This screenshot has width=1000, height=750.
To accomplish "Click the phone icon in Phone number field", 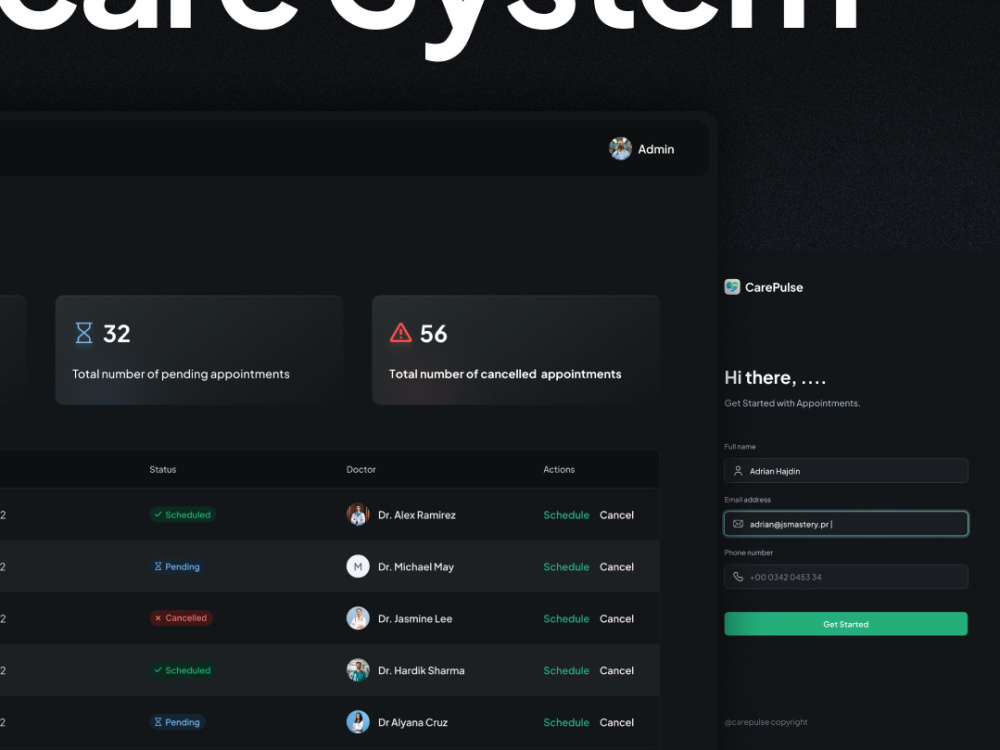I will (x=738, y=577).
